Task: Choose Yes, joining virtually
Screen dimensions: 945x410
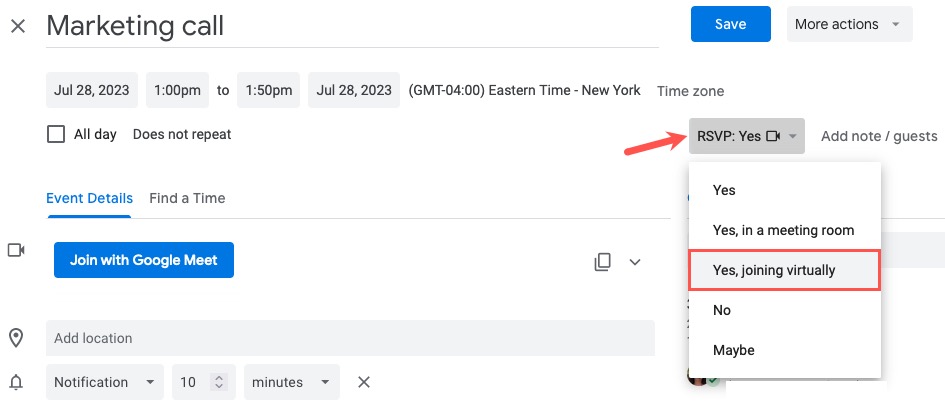Action: pyautogui.click(x=785, y=270)
